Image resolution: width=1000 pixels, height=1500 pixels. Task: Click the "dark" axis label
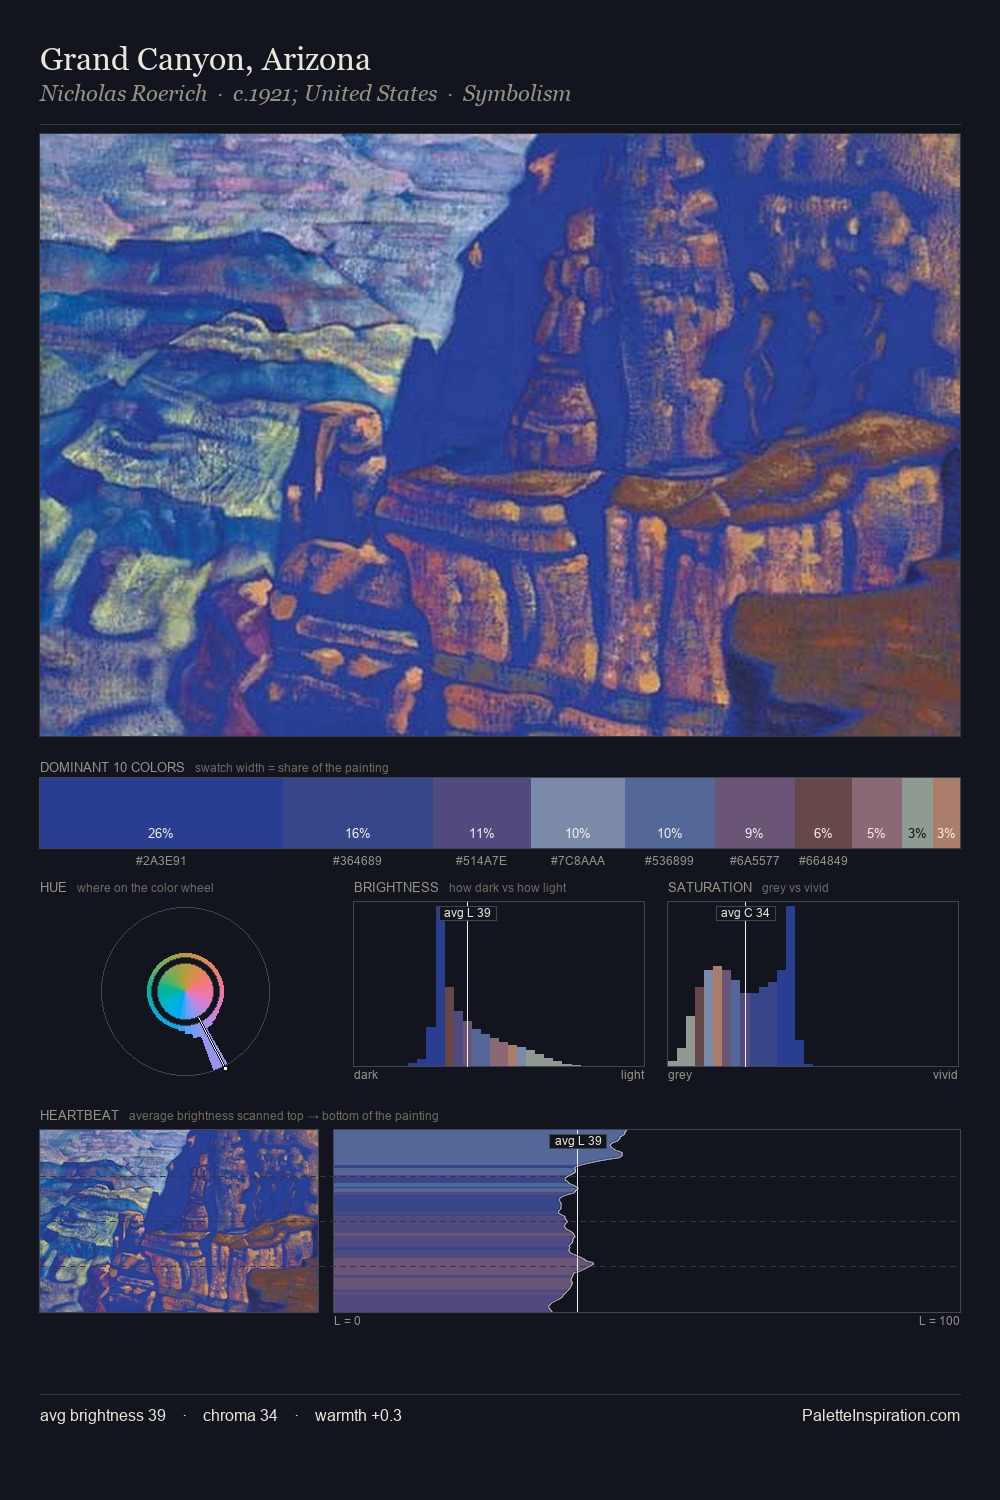pos(366,1075)
